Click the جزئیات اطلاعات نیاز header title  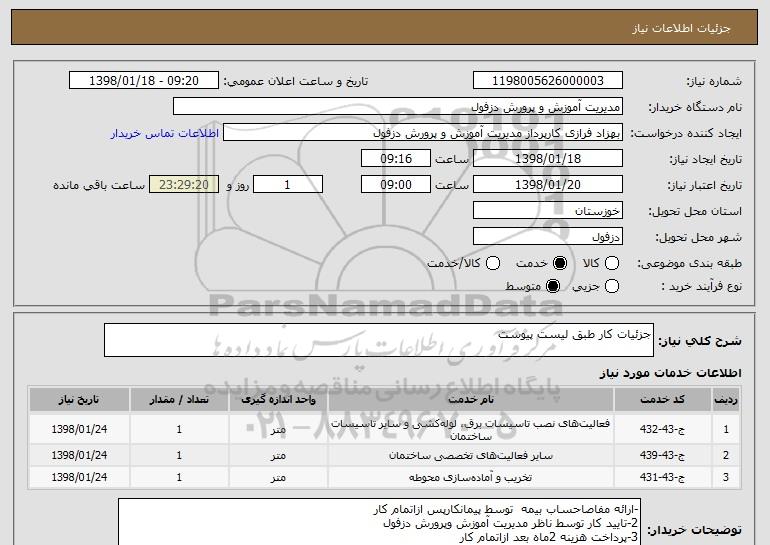681,28
